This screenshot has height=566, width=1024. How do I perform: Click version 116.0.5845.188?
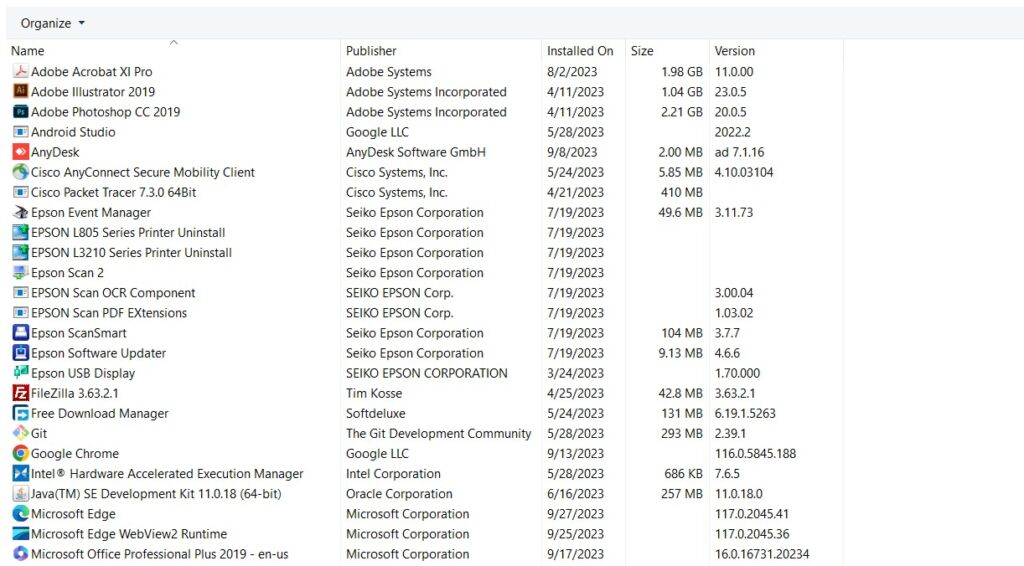click(756, 454)
